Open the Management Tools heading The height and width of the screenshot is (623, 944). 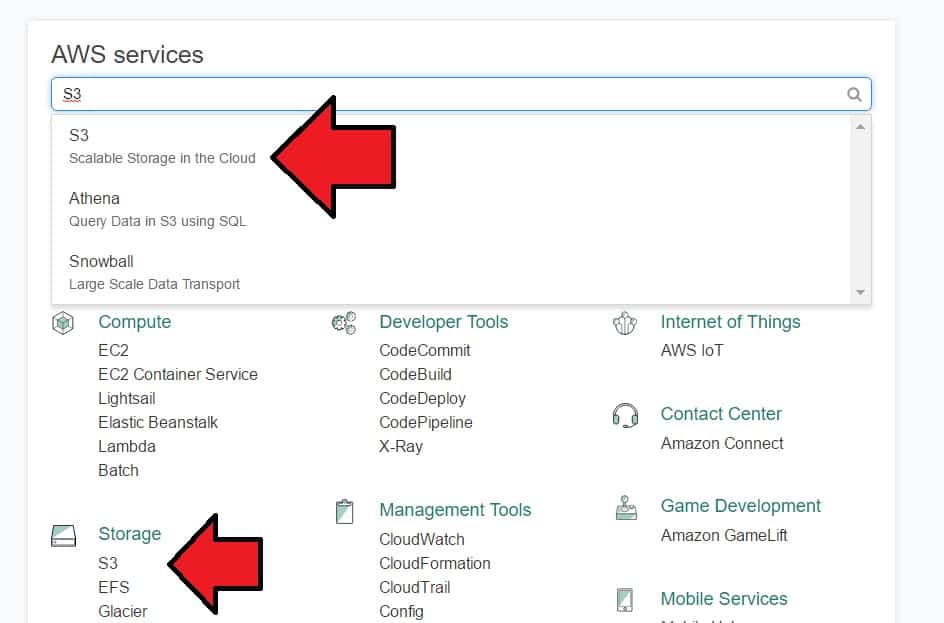coord(455,510)
